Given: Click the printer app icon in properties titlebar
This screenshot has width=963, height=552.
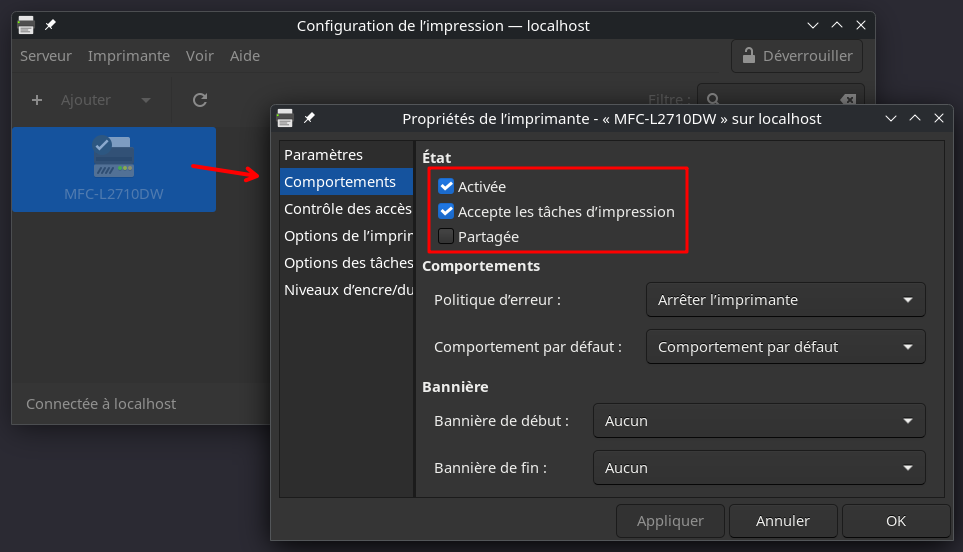Looking at the screenshot, I should (285, 118).
